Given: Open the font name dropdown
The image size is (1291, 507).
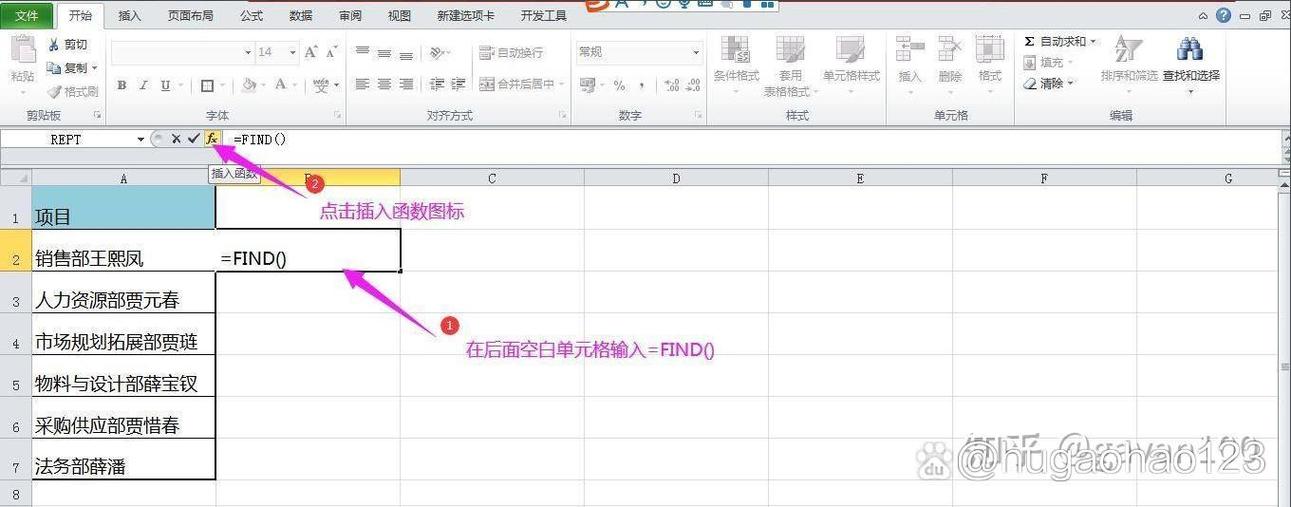Looking at the screenshot, I should [248, 52].
